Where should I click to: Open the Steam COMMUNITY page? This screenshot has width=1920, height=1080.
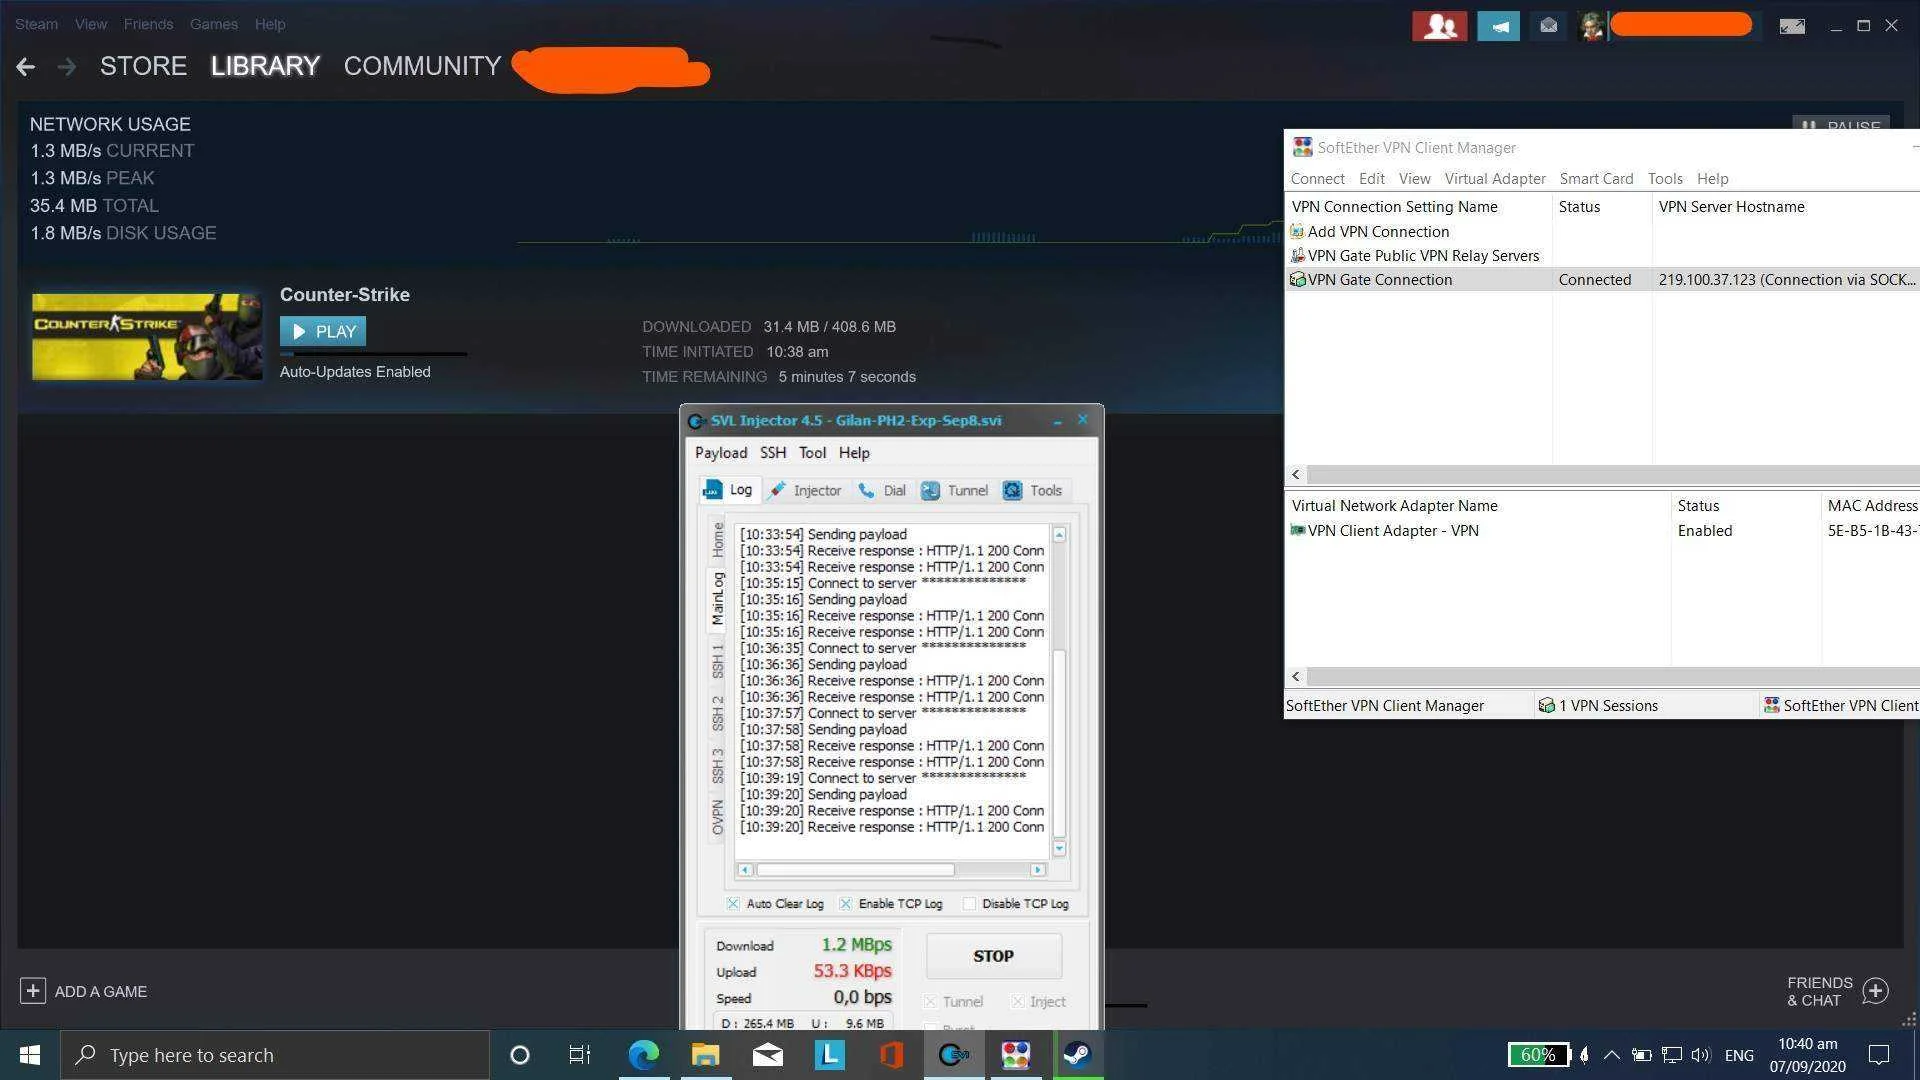[422, 66]
